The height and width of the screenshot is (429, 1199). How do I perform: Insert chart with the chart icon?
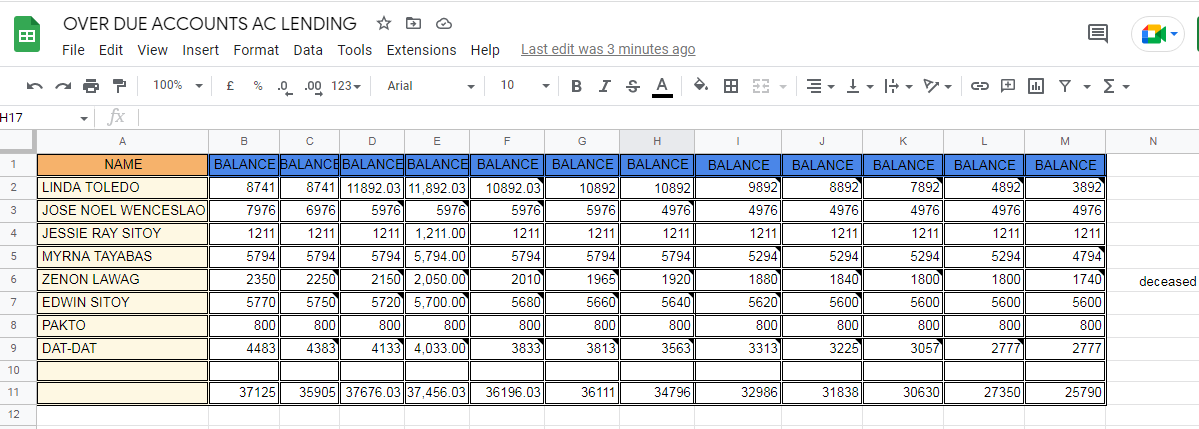[x=1036, y=86]
